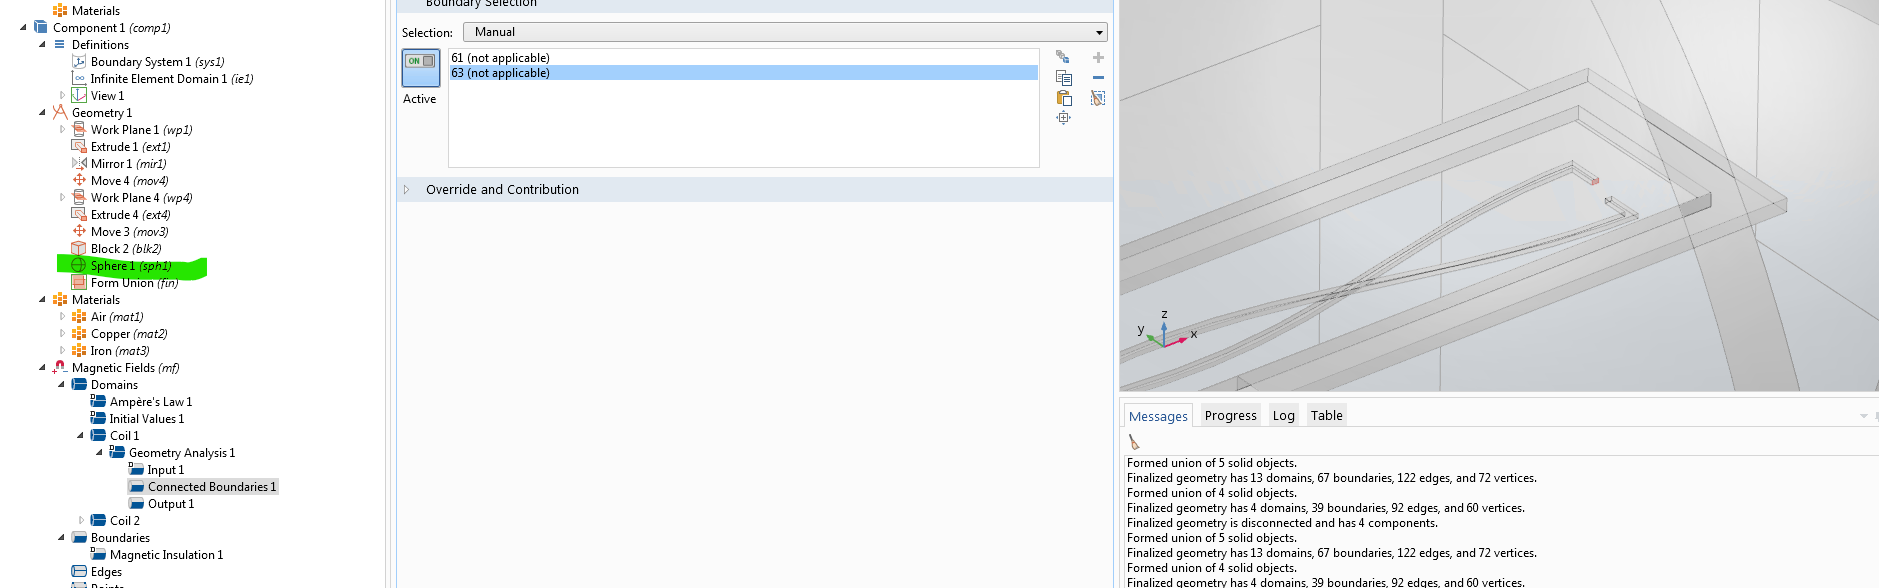Open the Selection dropdown set to Manual
This screenshot has height=588, width=1879.
point(784,32)
